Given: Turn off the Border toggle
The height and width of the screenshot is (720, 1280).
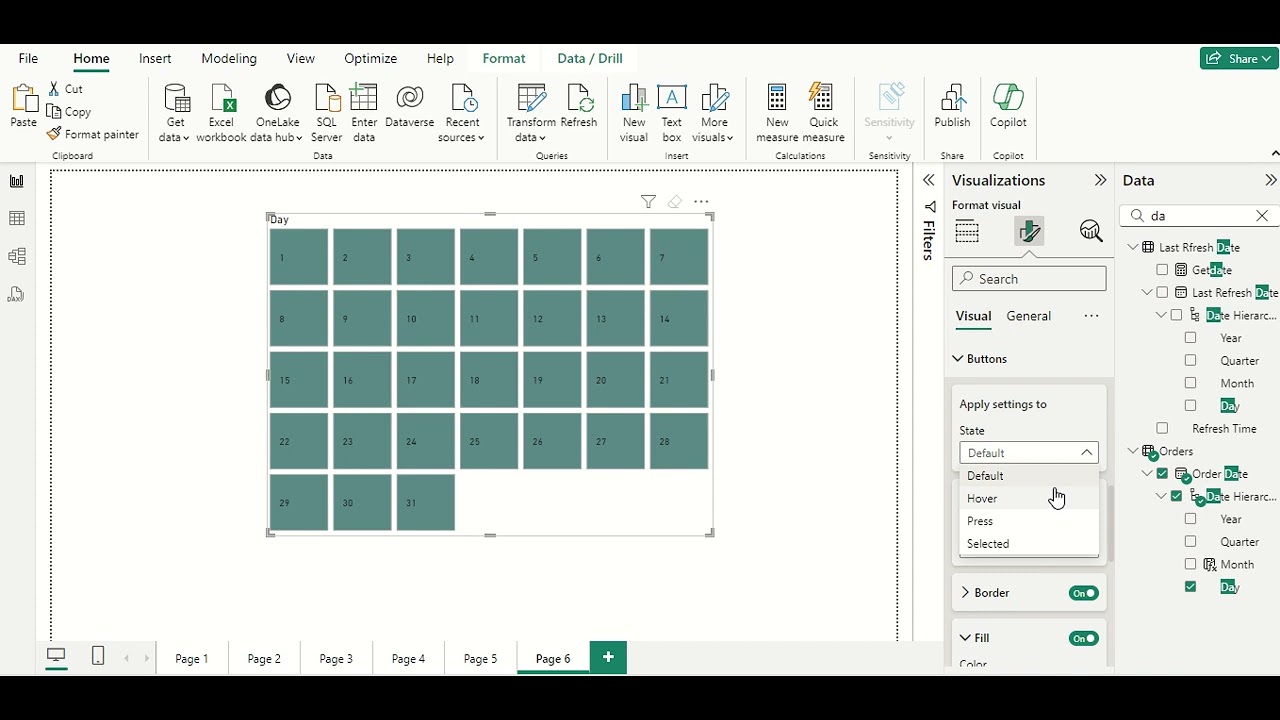Looking at the screenshot, I should coord(1084,593).
